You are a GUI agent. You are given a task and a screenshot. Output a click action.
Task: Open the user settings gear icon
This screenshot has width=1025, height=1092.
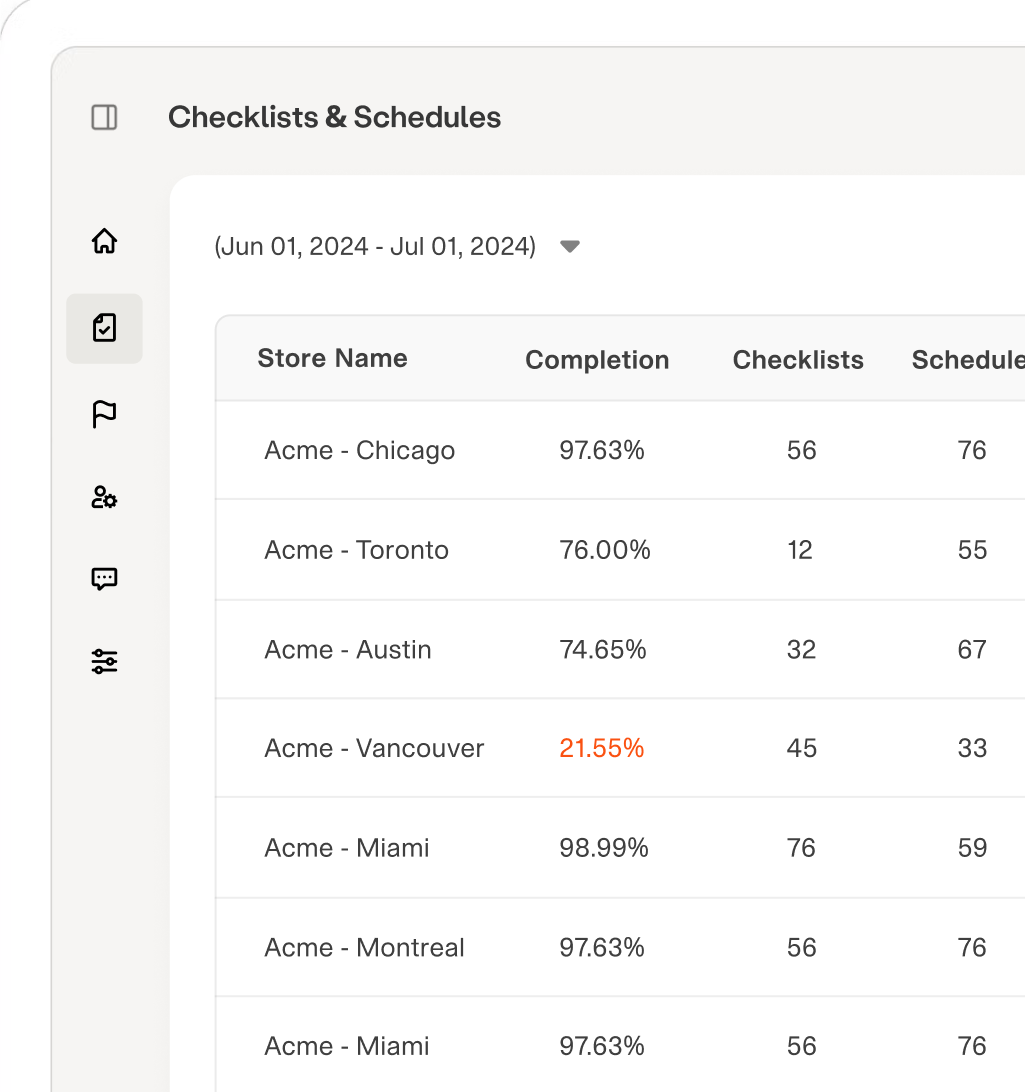[x=104, y=497]
